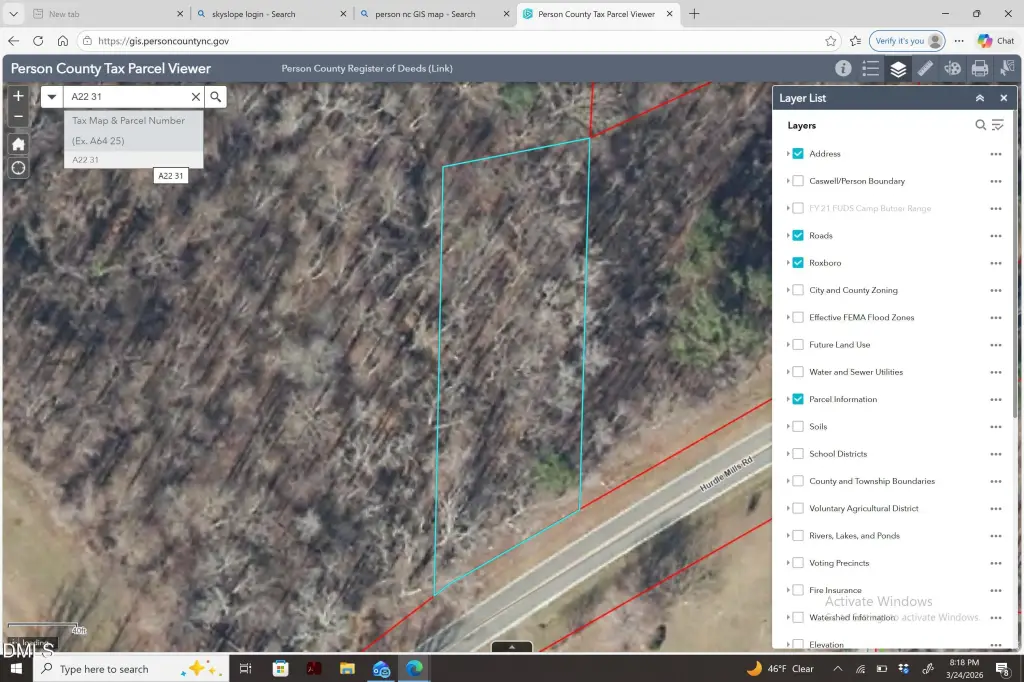
Task: Expand the Parcel Information layer tree
Action: tap(788, 400)
